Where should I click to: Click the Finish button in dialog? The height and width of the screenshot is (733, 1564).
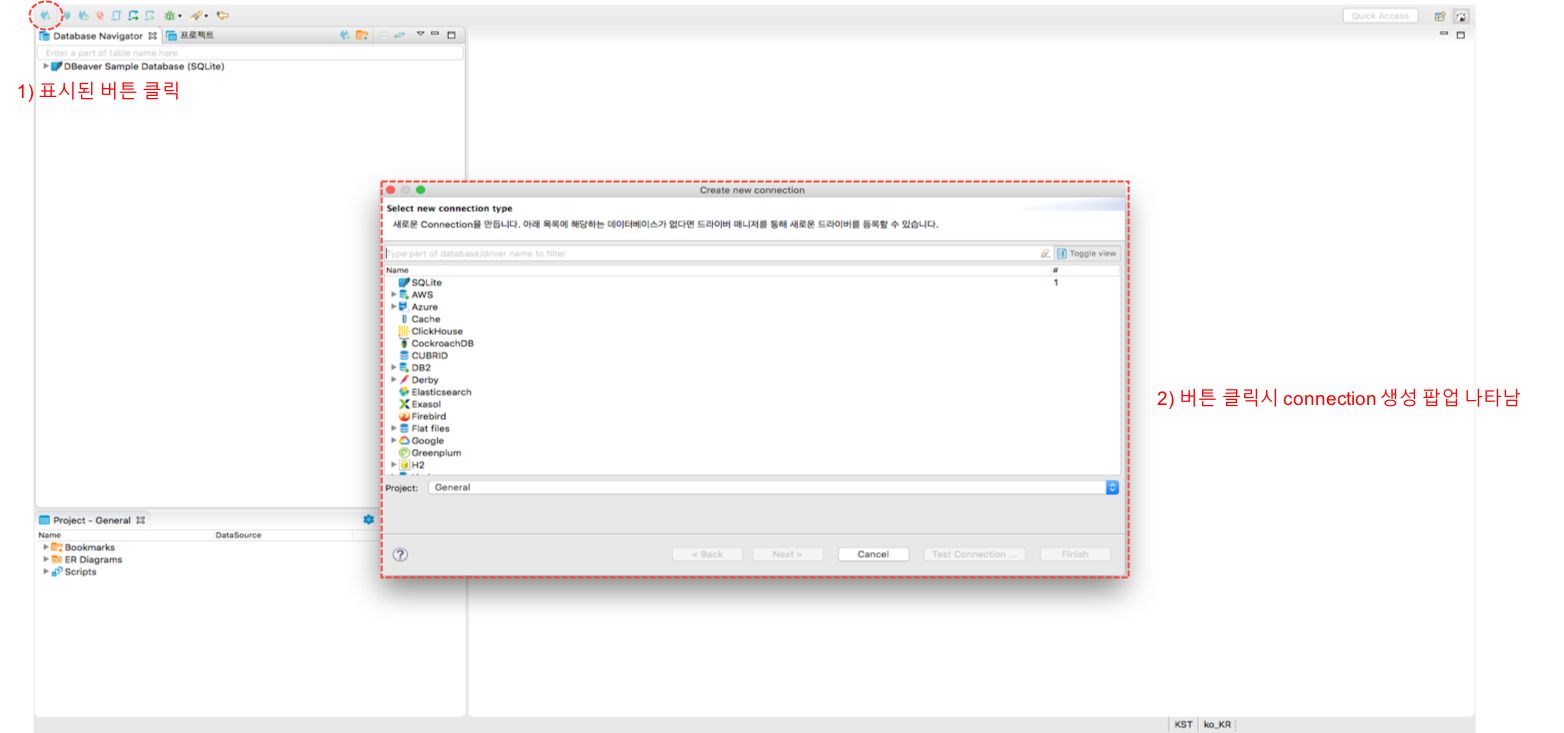pos(1075,554)
